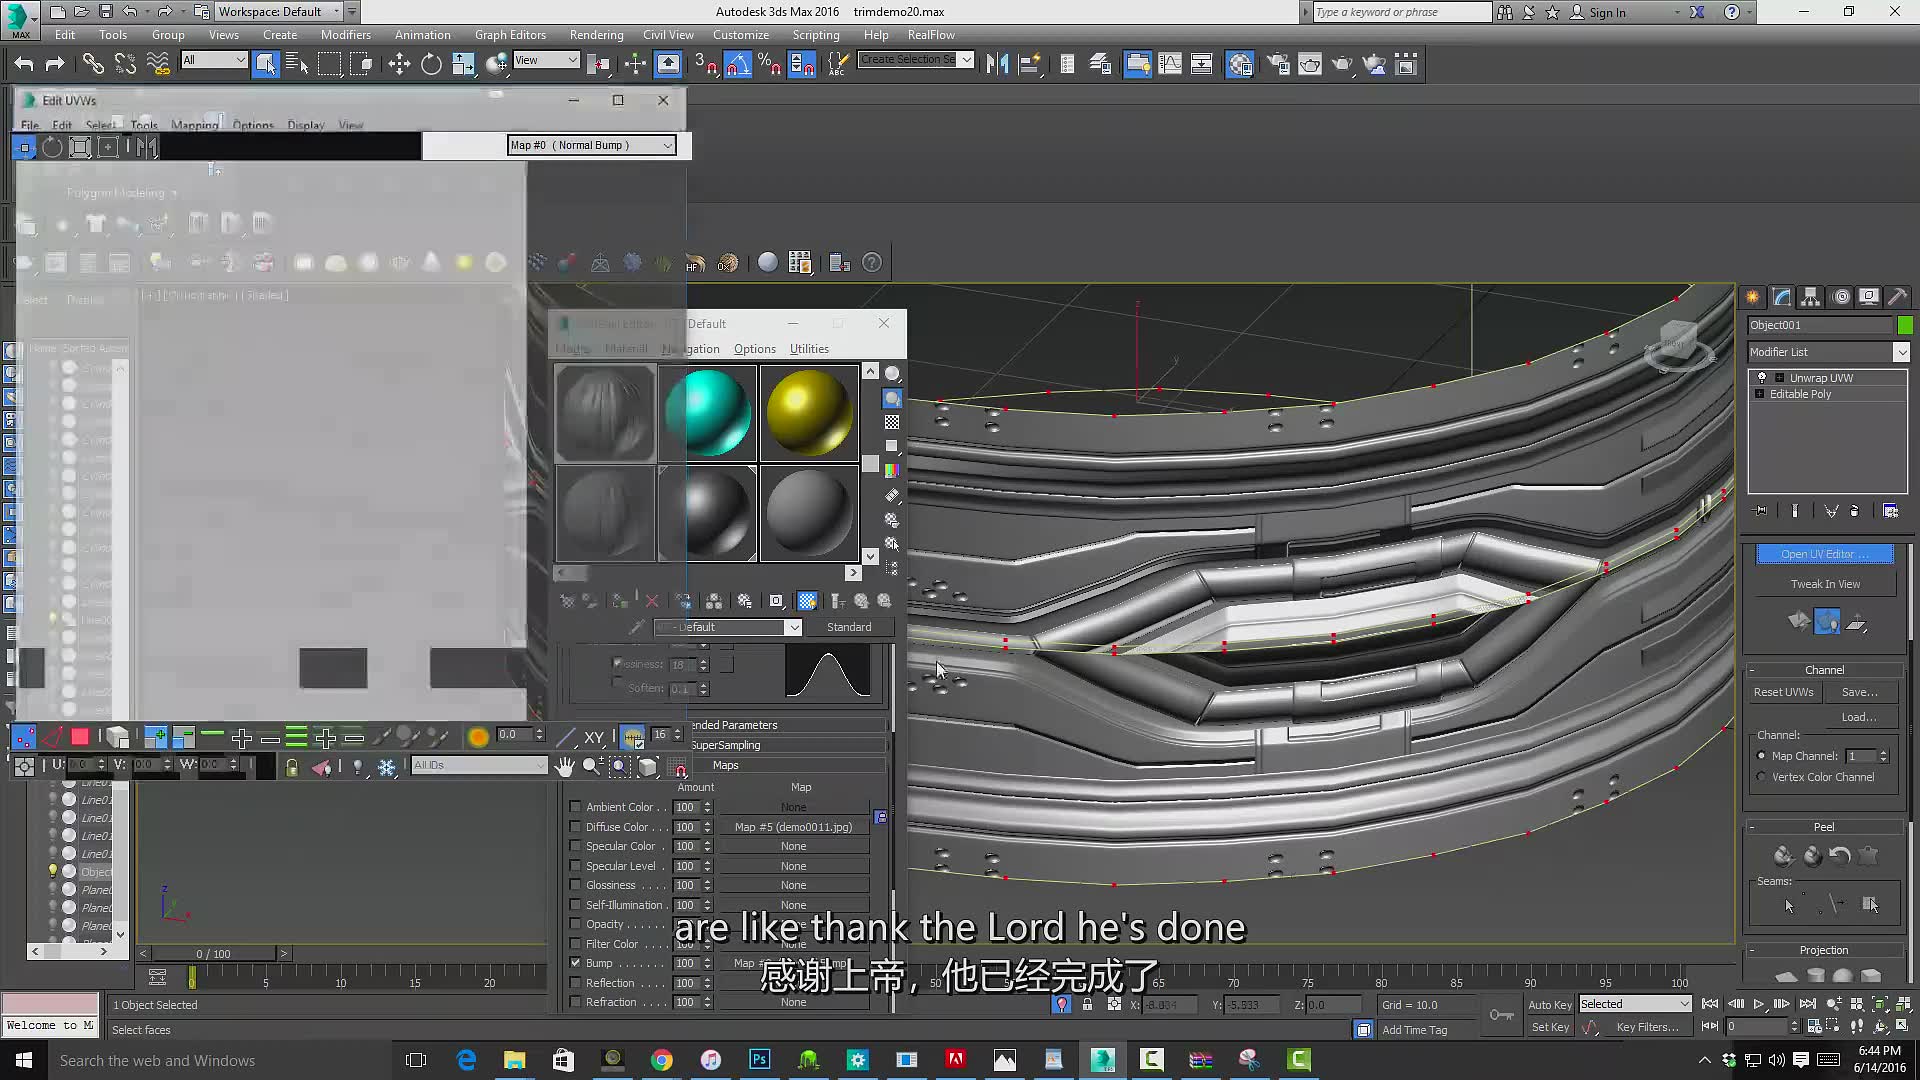The image size is (1920, 1080).
Task: Activate the Select Object tool
Action: tap(266, 64)
